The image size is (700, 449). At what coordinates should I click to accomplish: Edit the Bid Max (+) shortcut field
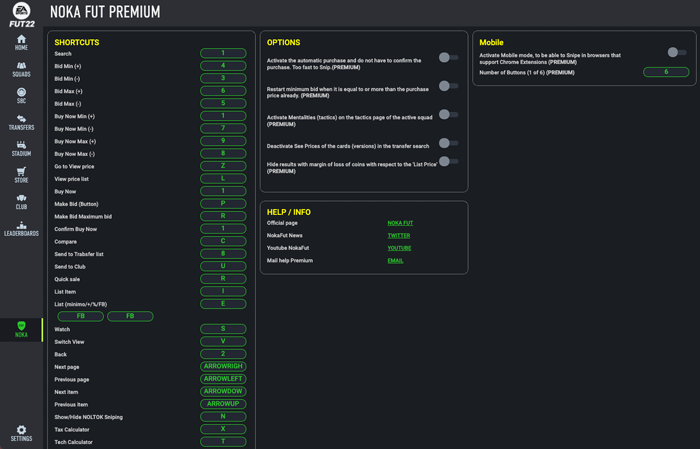click(223, 91)
